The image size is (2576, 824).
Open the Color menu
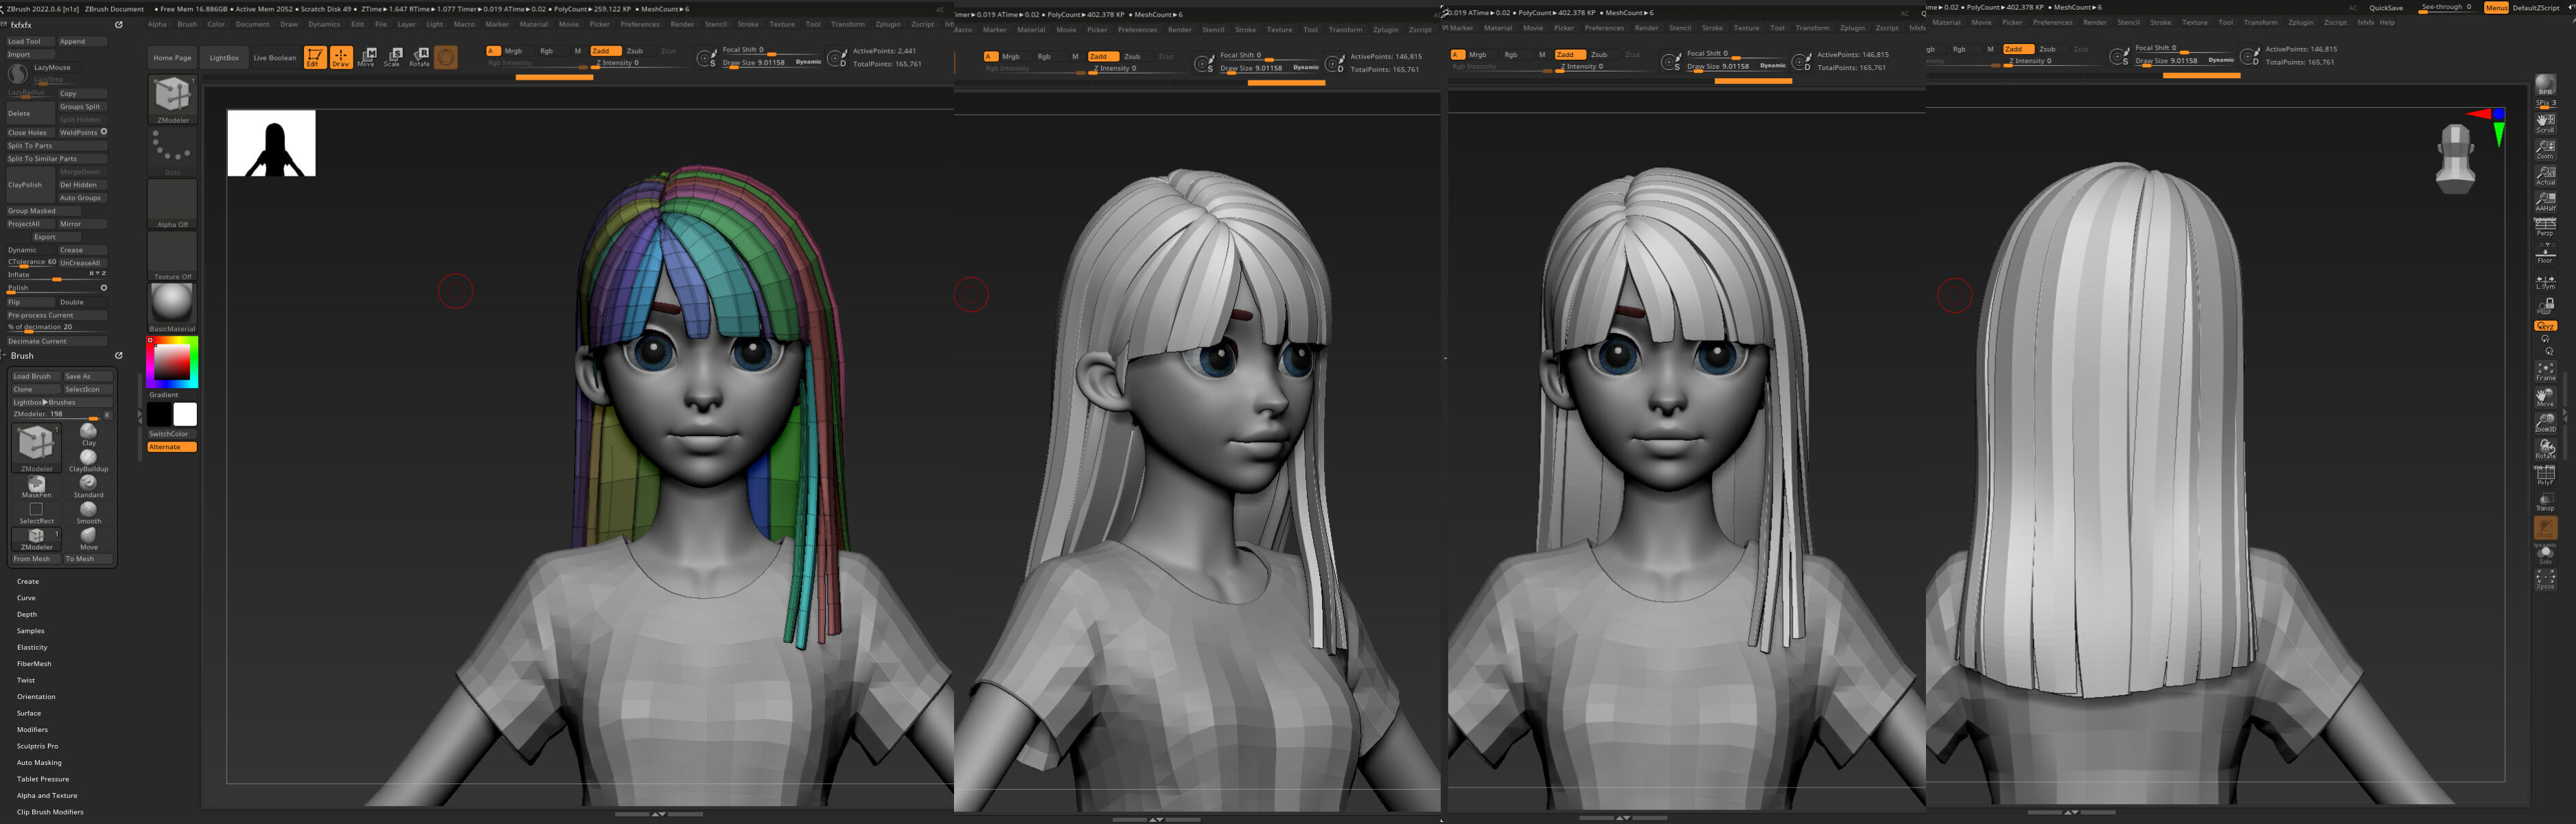[x=216, y=24]
